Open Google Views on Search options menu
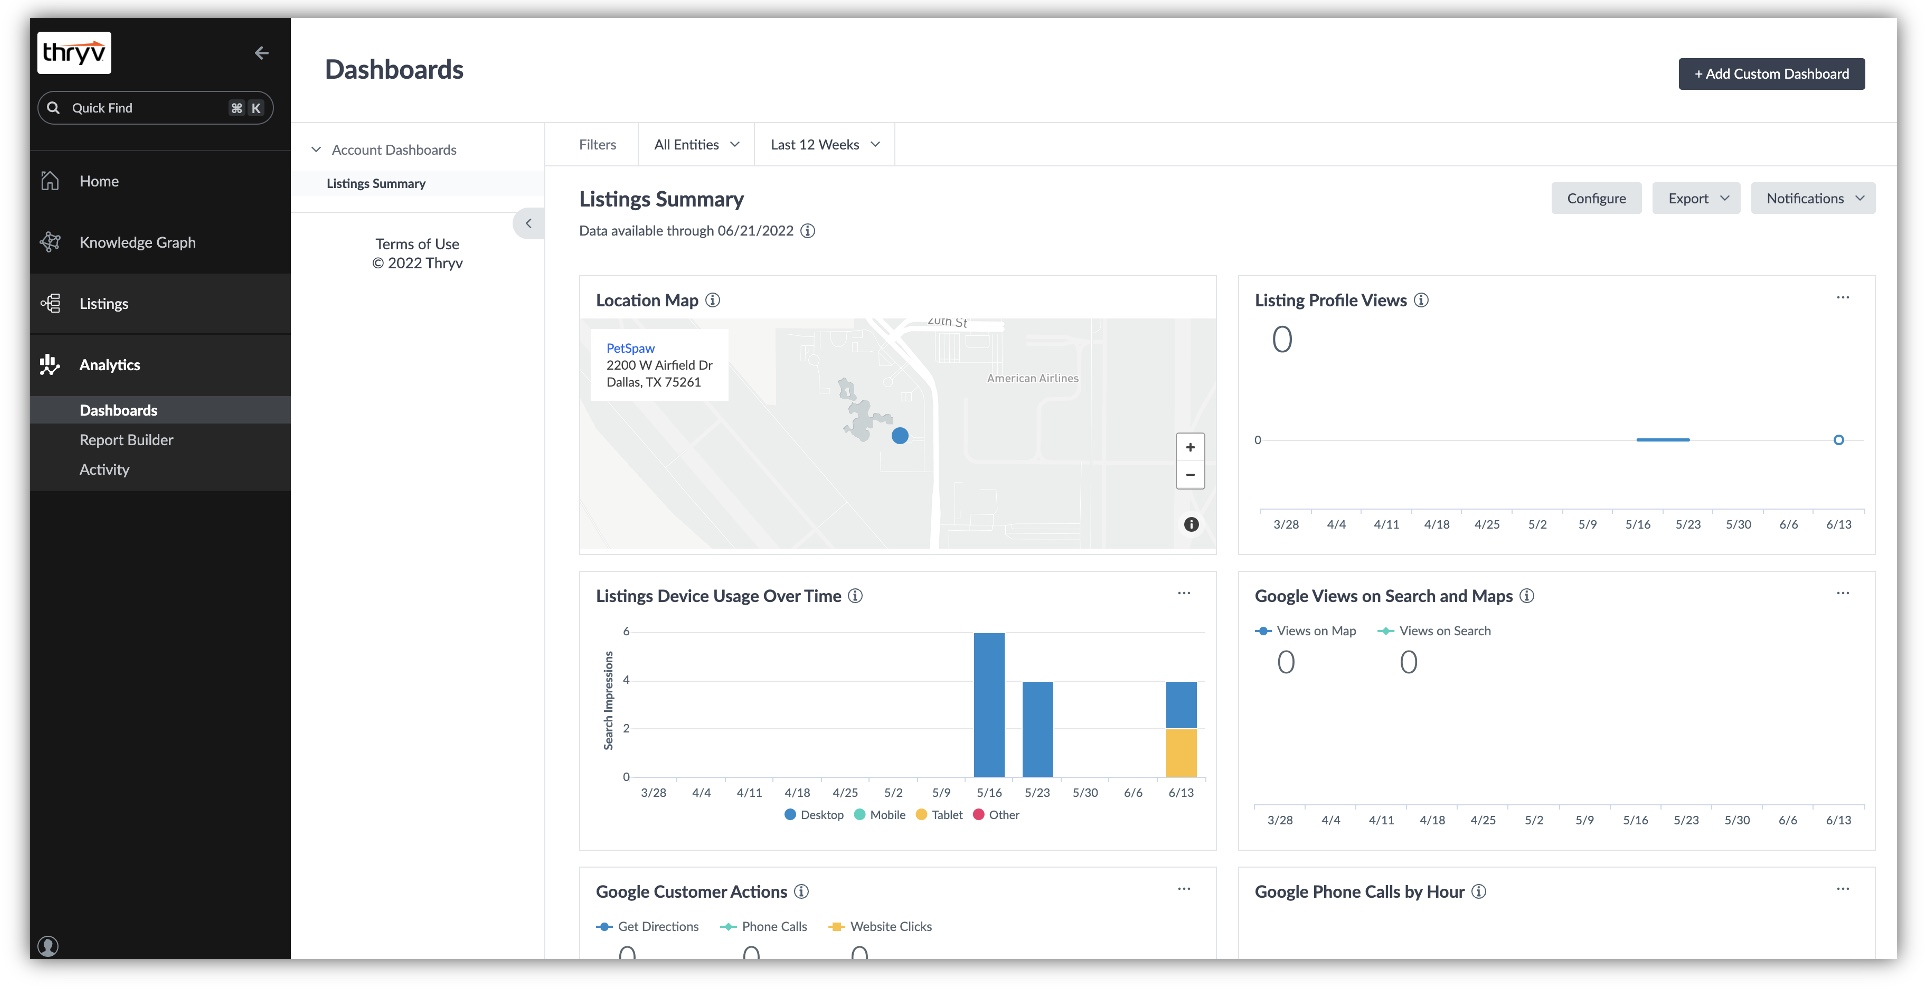The image size is (1932, 1000). (x=1843, y=593)
